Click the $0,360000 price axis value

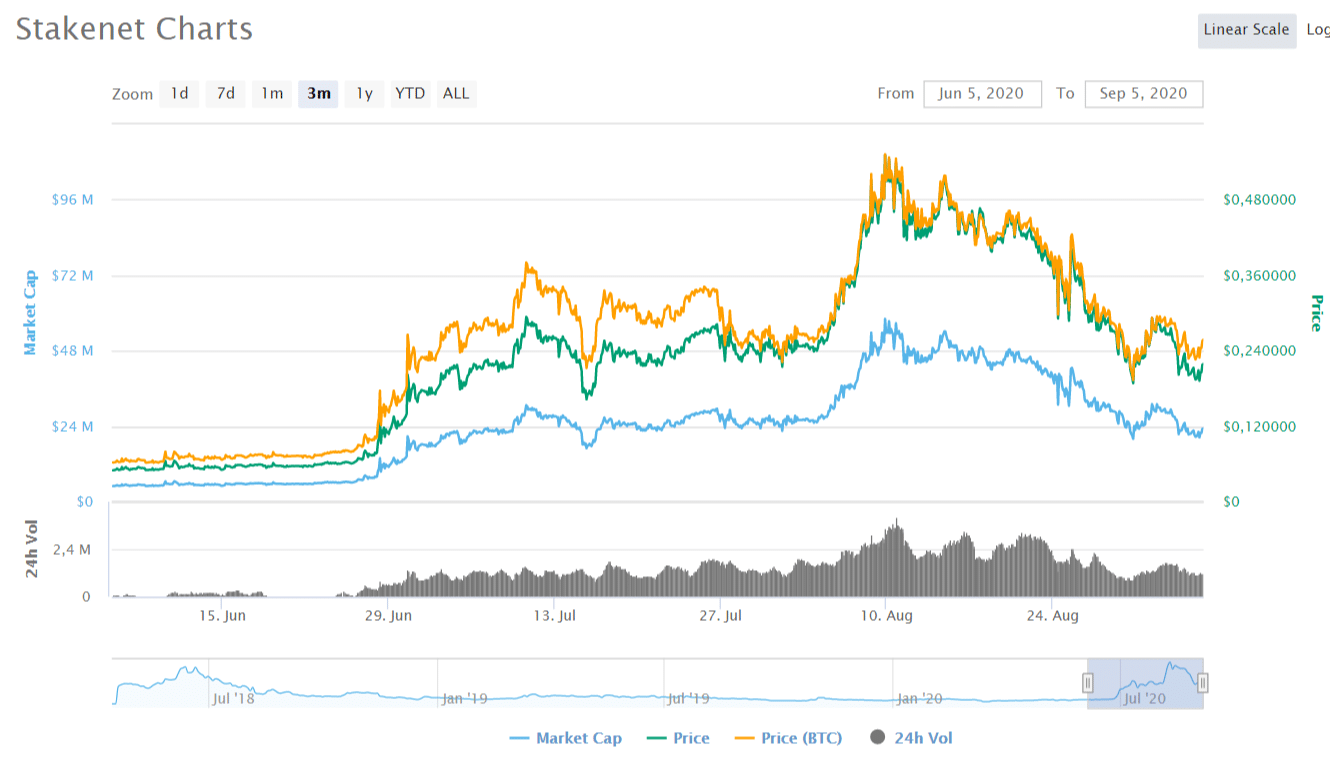click(1259, 275)
